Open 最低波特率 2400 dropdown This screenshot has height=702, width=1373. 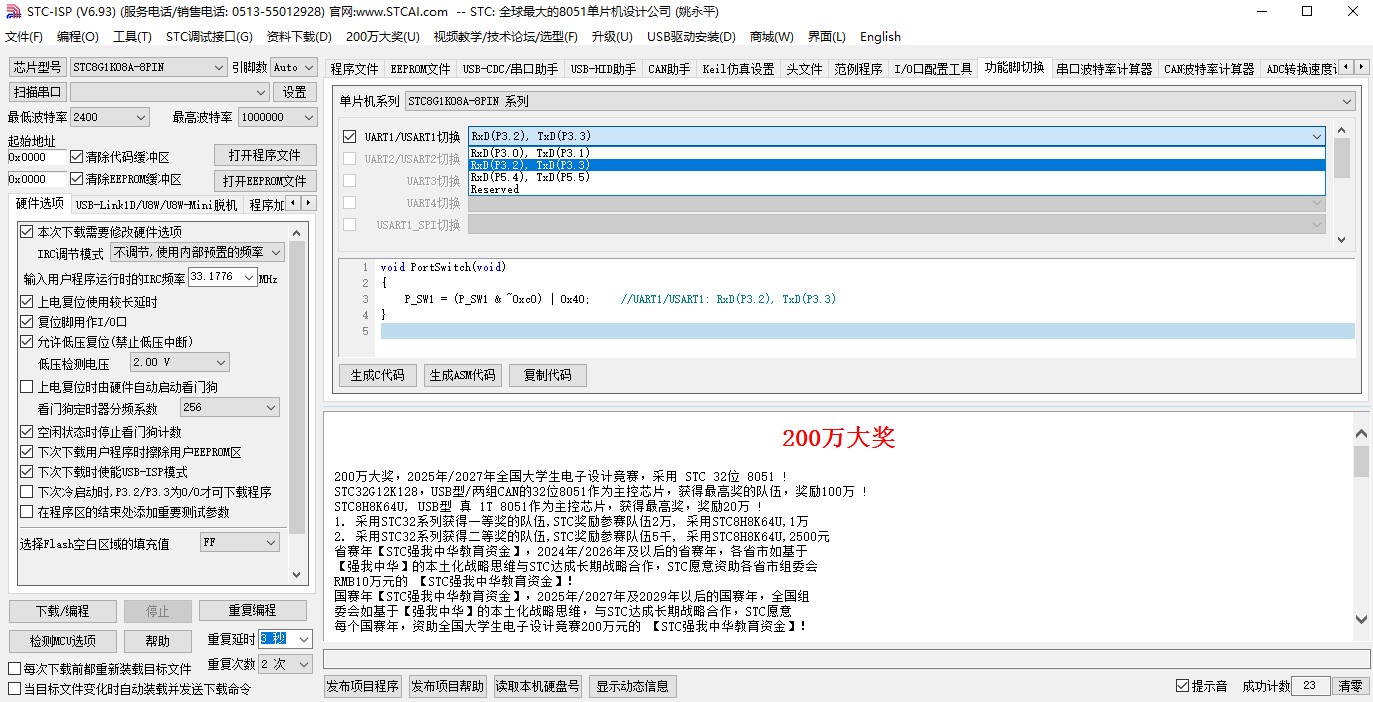coord(110,117)
